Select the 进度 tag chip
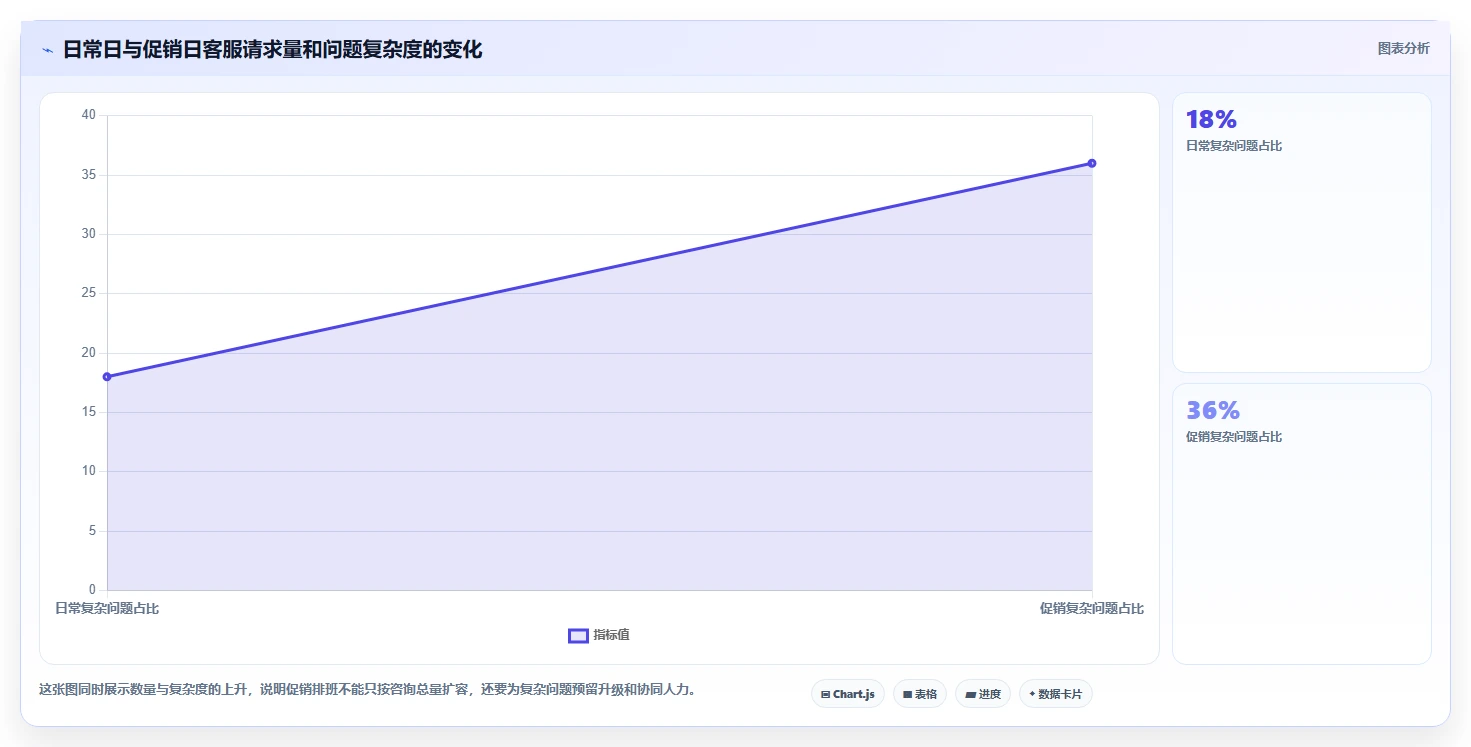The height and width of the screenshot is (747, 1471). [983, 694]
